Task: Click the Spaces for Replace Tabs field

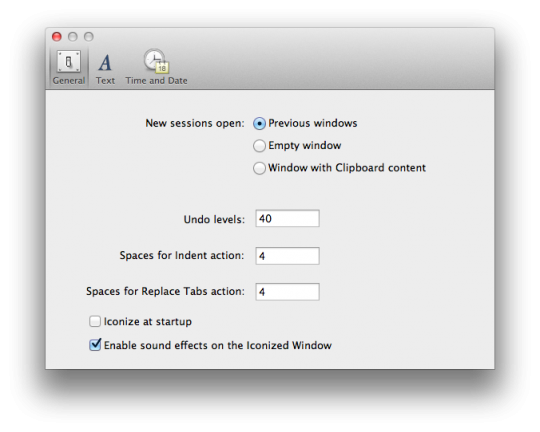Action: click(x=288, y=292)
